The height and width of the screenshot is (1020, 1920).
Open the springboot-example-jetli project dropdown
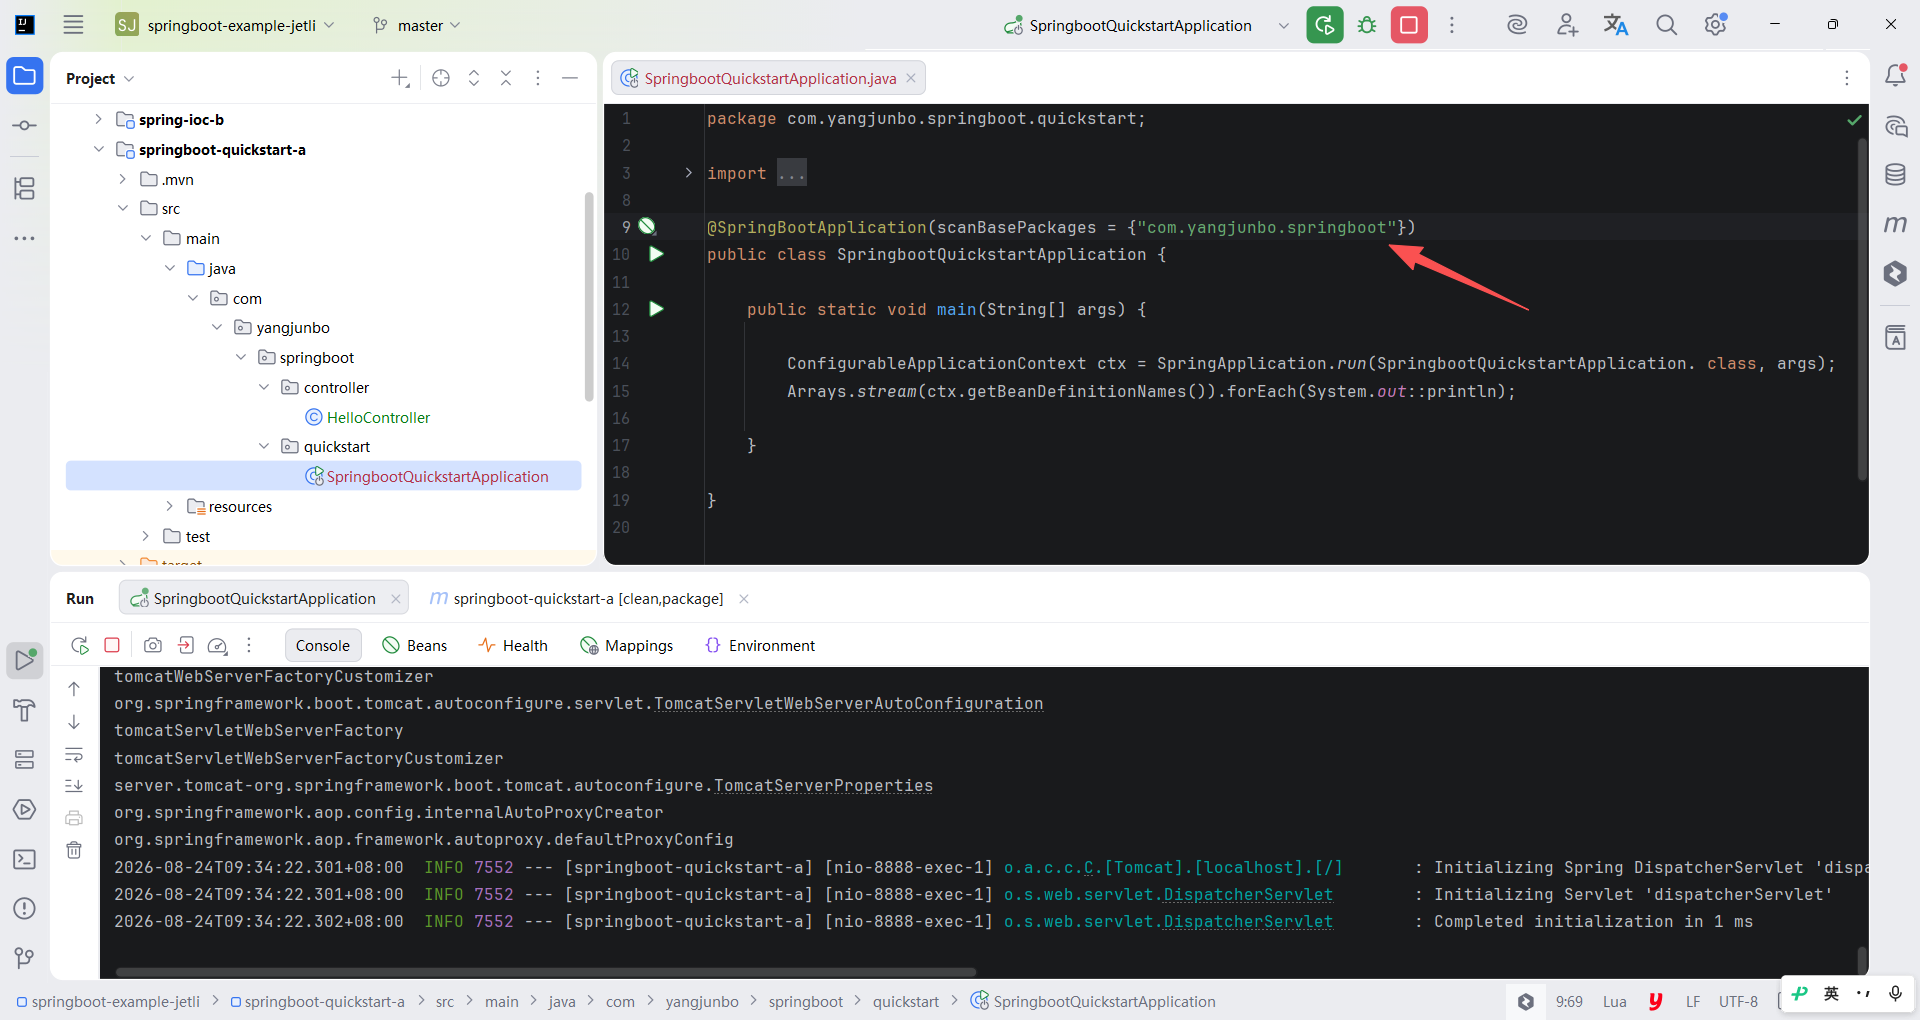click(x=225, y=25)
